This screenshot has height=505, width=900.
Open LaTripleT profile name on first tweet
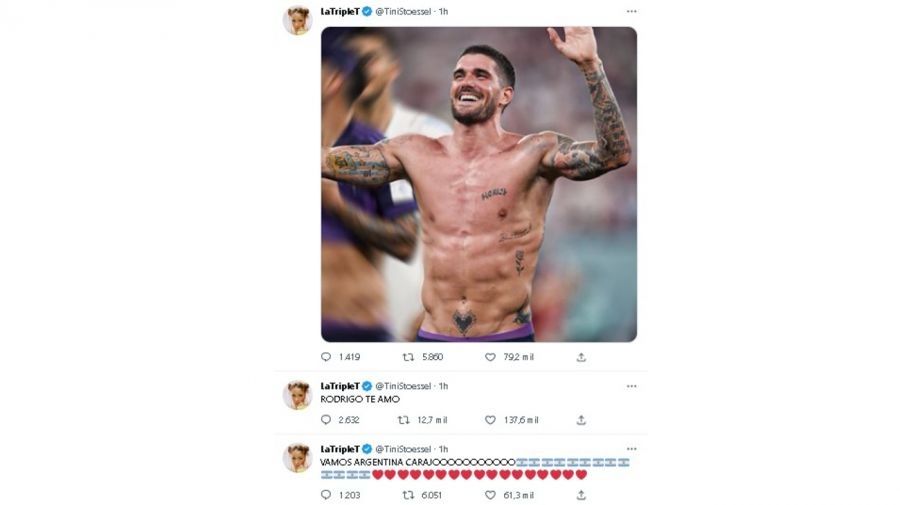point(339,12)
